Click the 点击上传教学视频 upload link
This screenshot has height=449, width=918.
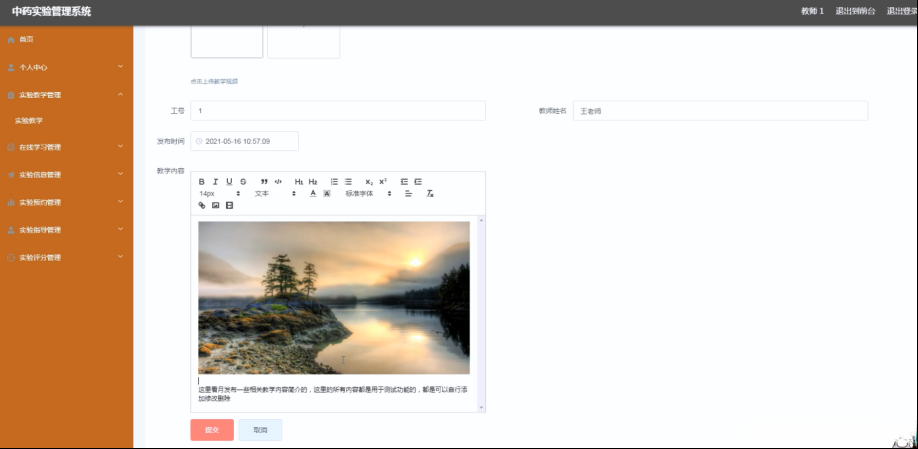(214, 81)
